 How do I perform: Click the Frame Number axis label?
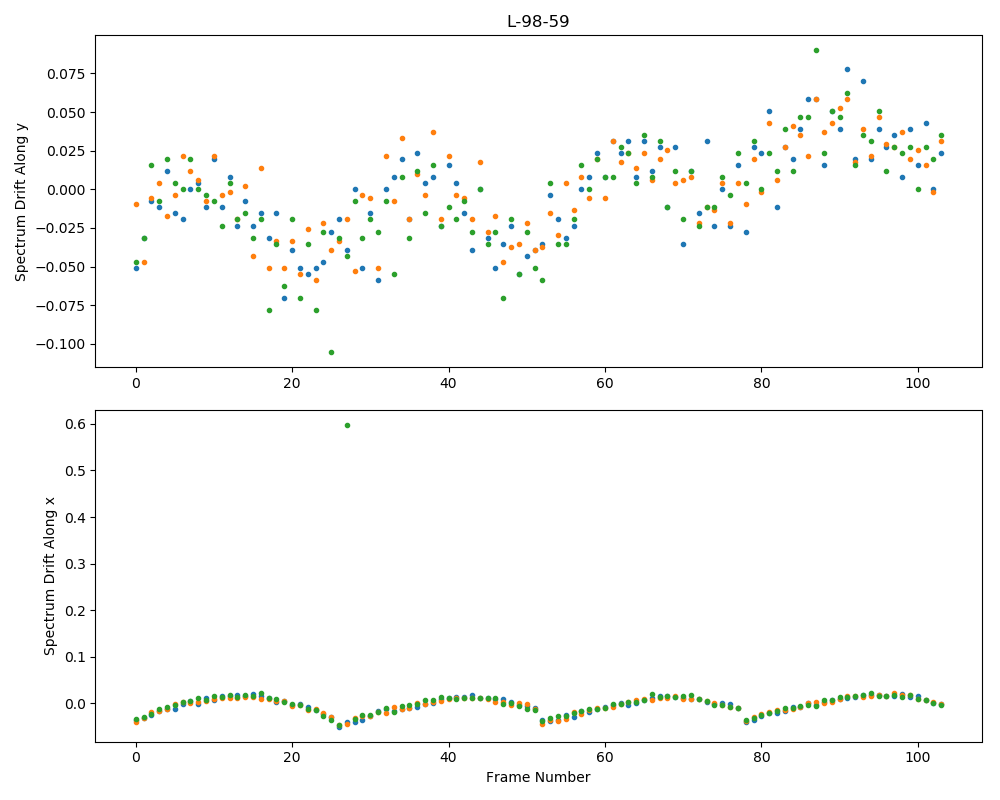pos(538,777)
